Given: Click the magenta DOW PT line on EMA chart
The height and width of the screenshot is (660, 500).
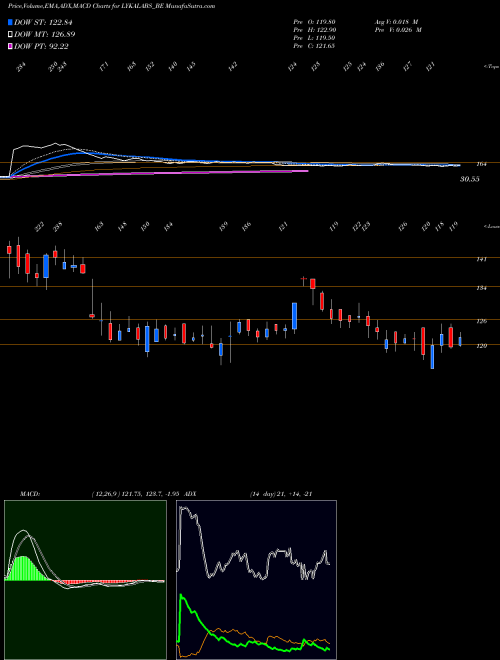Looking at the screenshot, I should tap(160, 173).
